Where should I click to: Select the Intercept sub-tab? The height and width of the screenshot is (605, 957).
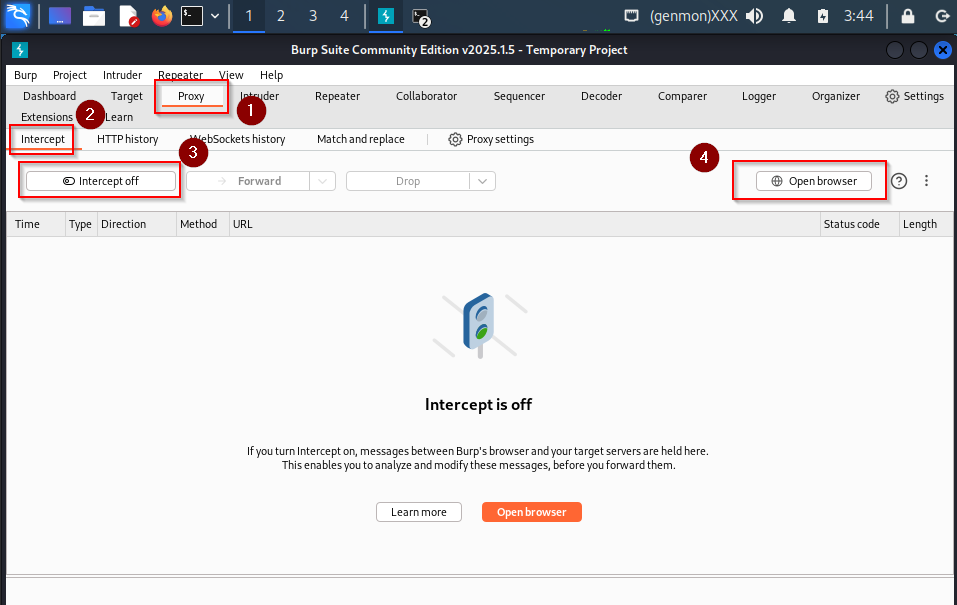click(x=43, y=139)
